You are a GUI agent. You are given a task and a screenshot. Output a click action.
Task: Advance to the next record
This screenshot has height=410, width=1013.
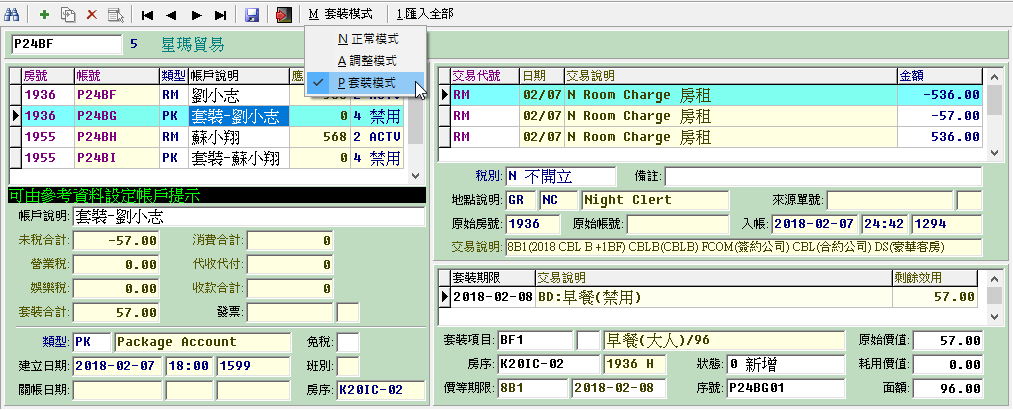pos(196,15)
